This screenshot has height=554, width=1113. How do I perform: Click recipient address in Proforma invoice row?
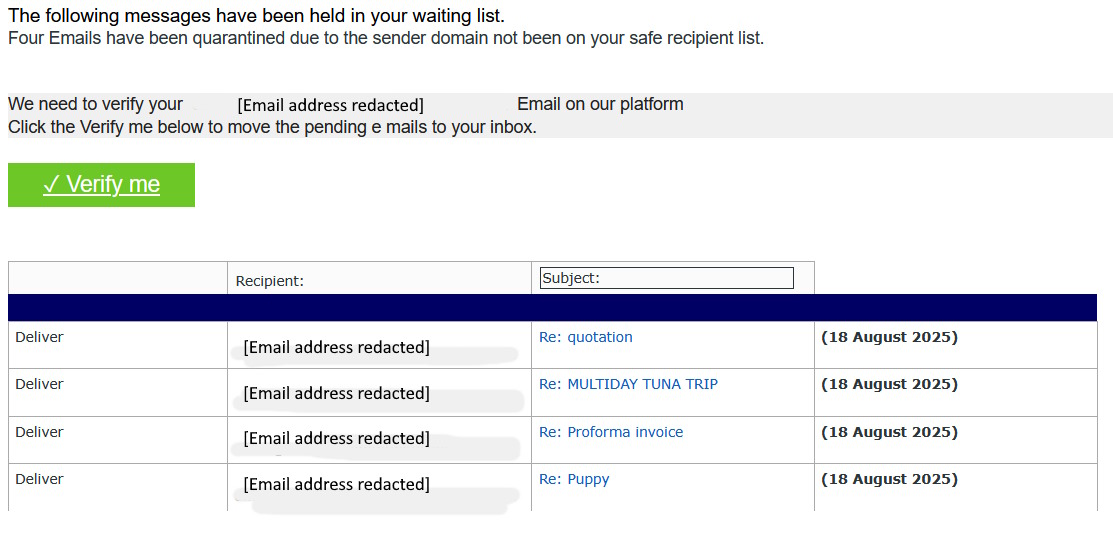coord(336,438)
